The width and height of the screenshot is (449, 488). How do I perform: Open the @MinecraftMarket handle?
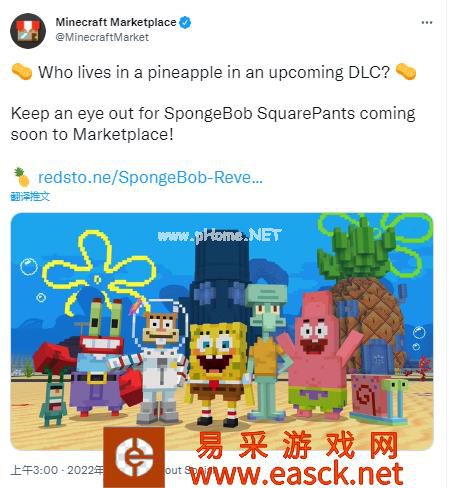pos(102,37)
